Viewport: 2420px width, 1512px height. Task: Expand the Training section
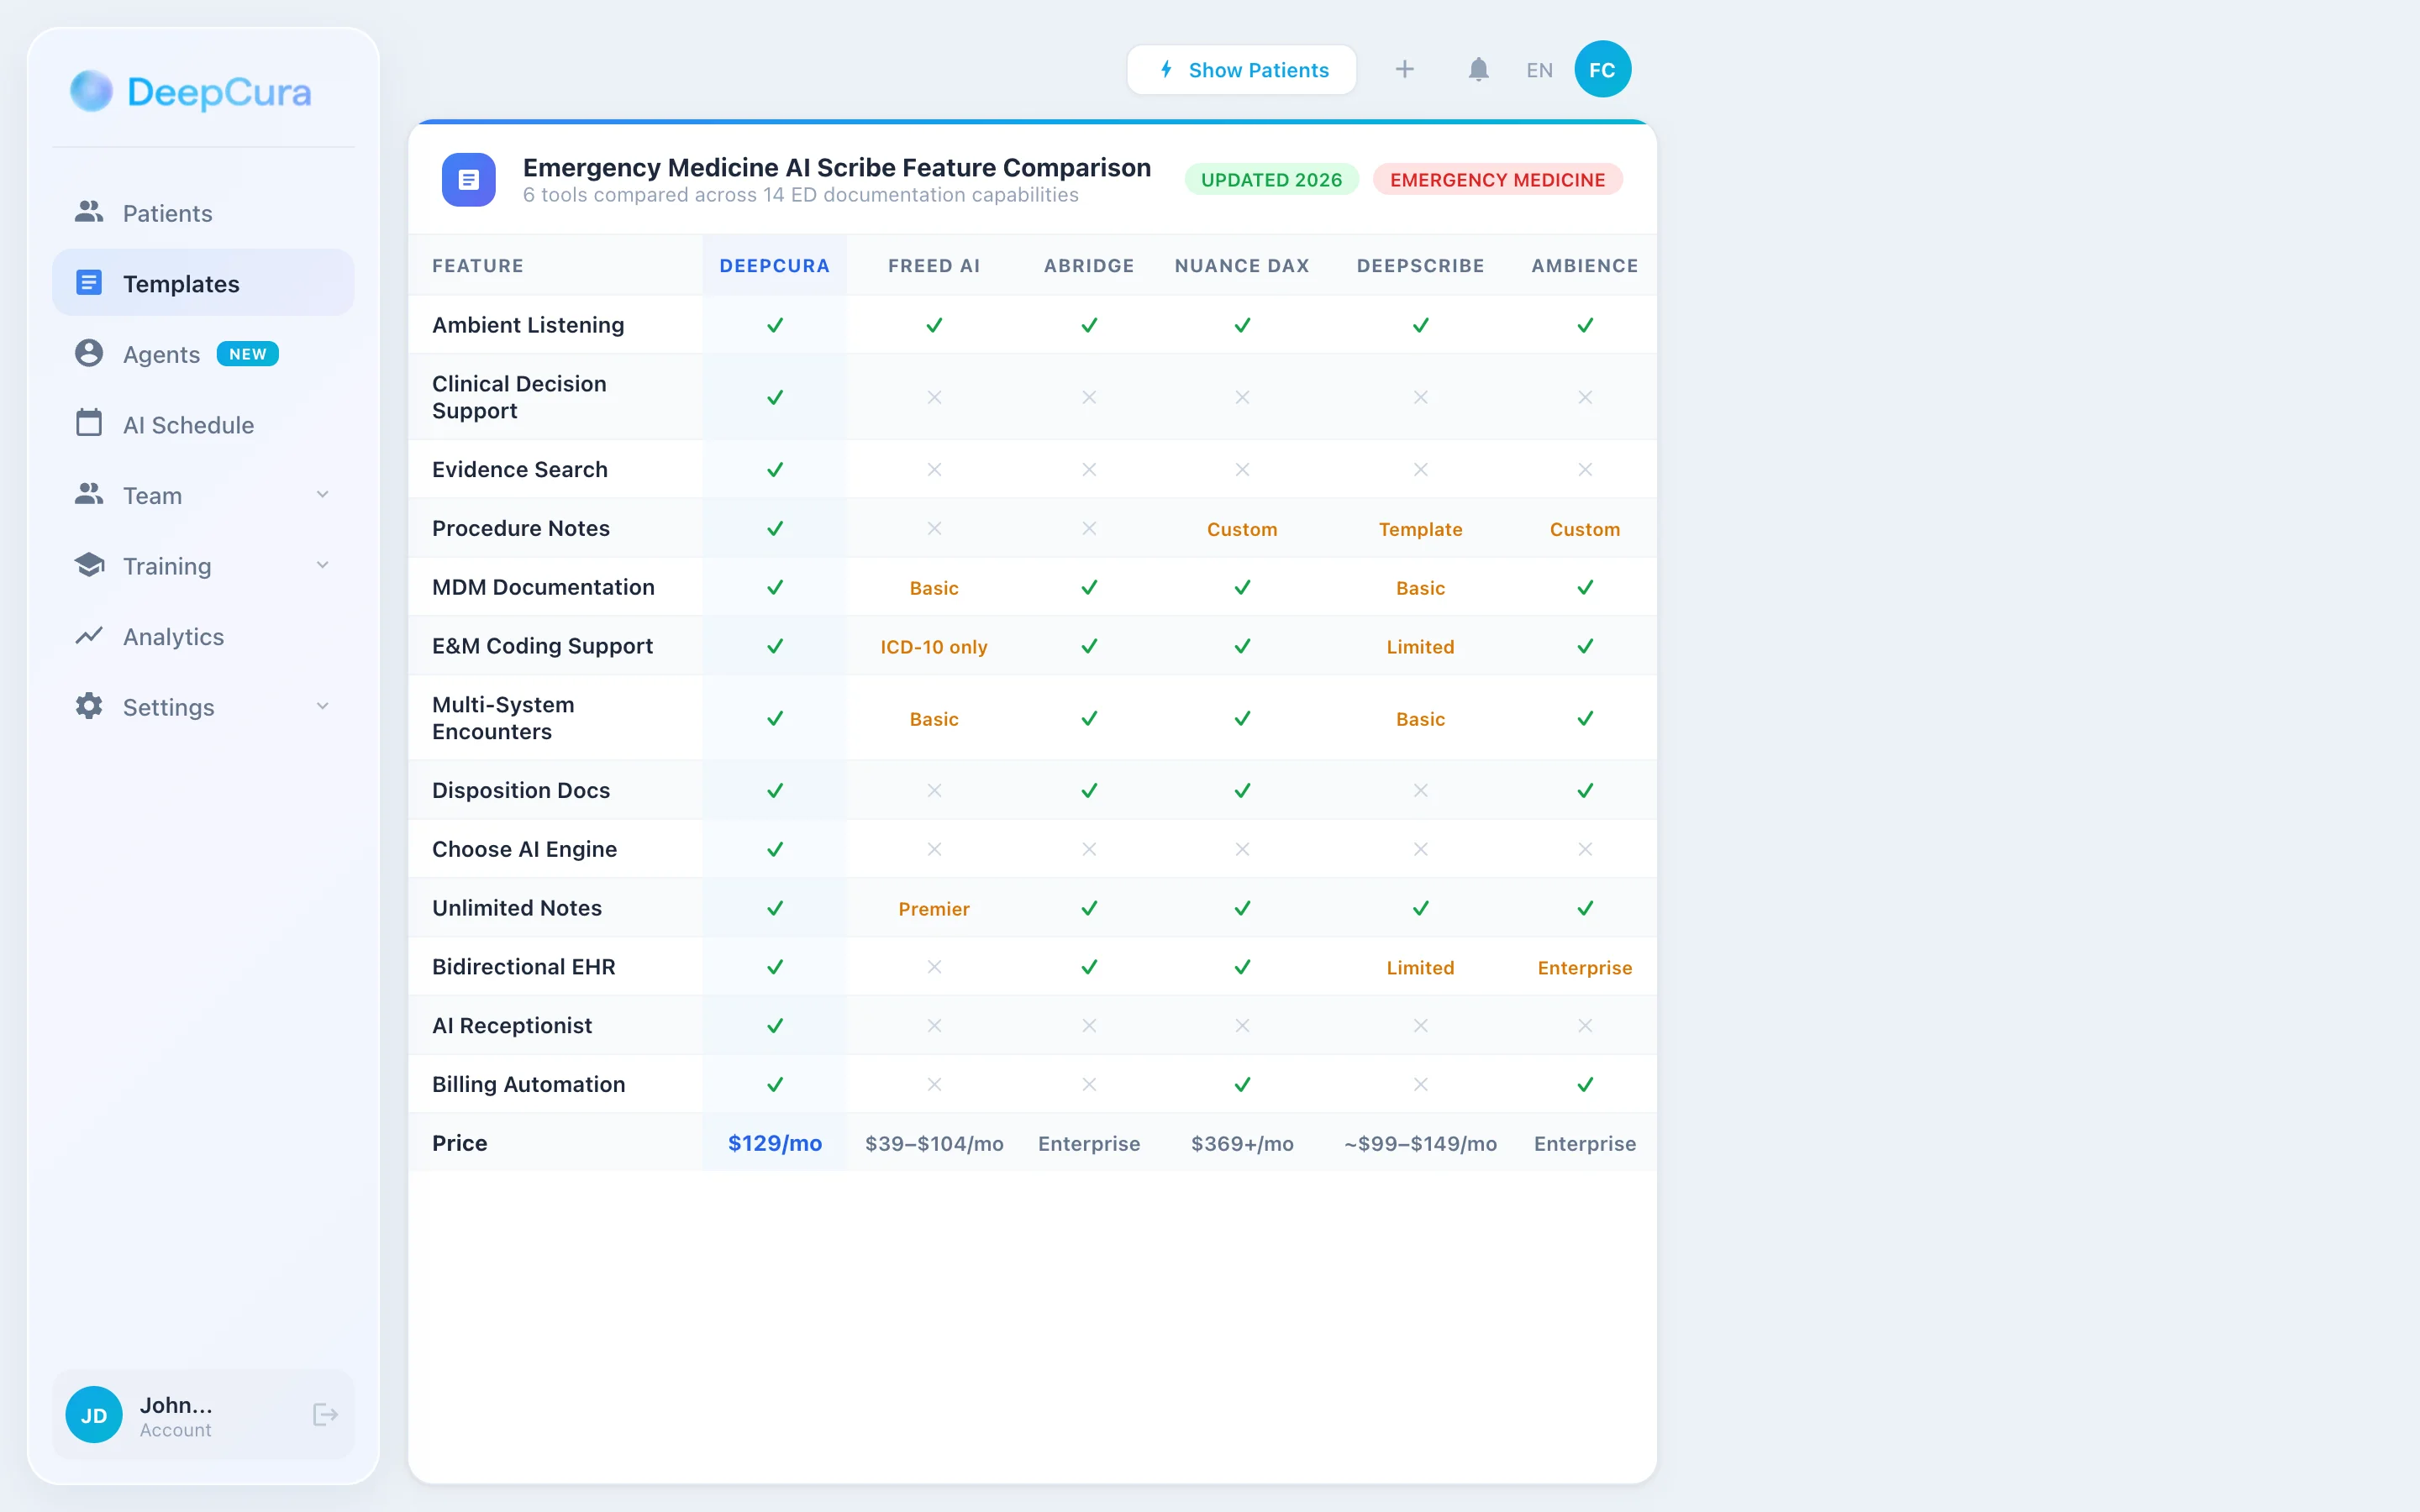(322, 565)
